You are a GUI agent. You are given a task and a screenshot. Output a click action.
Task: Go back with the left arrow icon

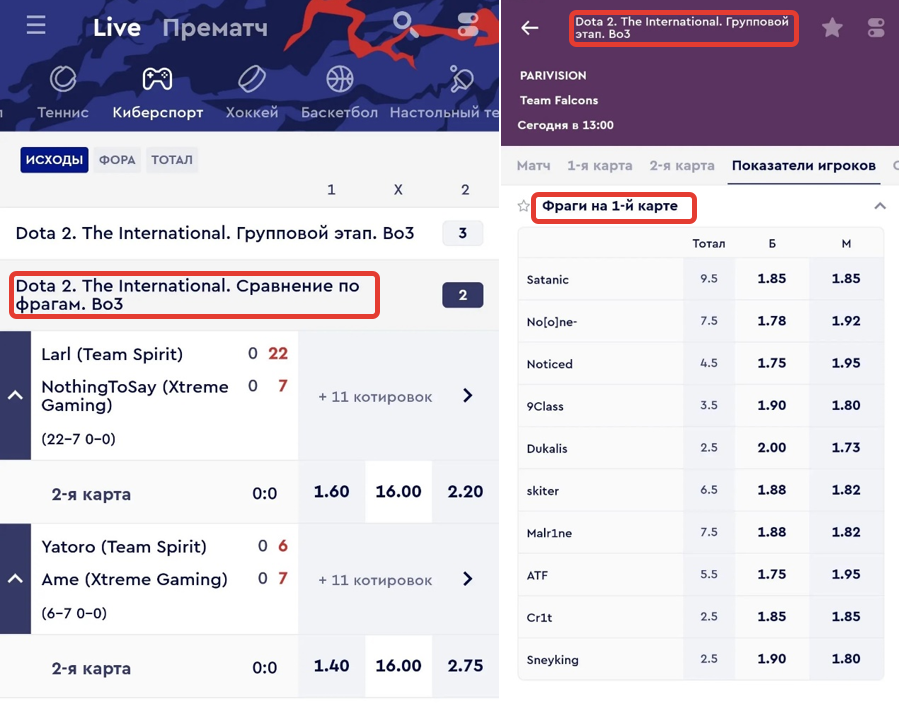pyautogui.click(x=530, y=28)
